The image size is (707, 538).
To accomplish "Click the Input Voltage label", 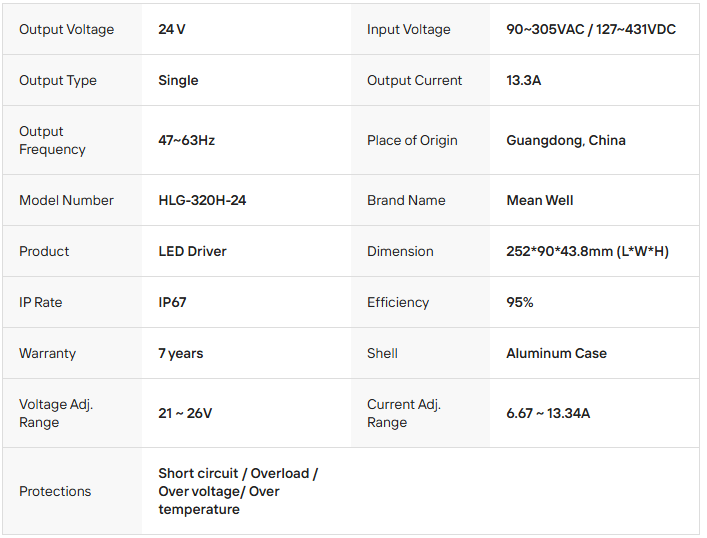I will point(408,29).
